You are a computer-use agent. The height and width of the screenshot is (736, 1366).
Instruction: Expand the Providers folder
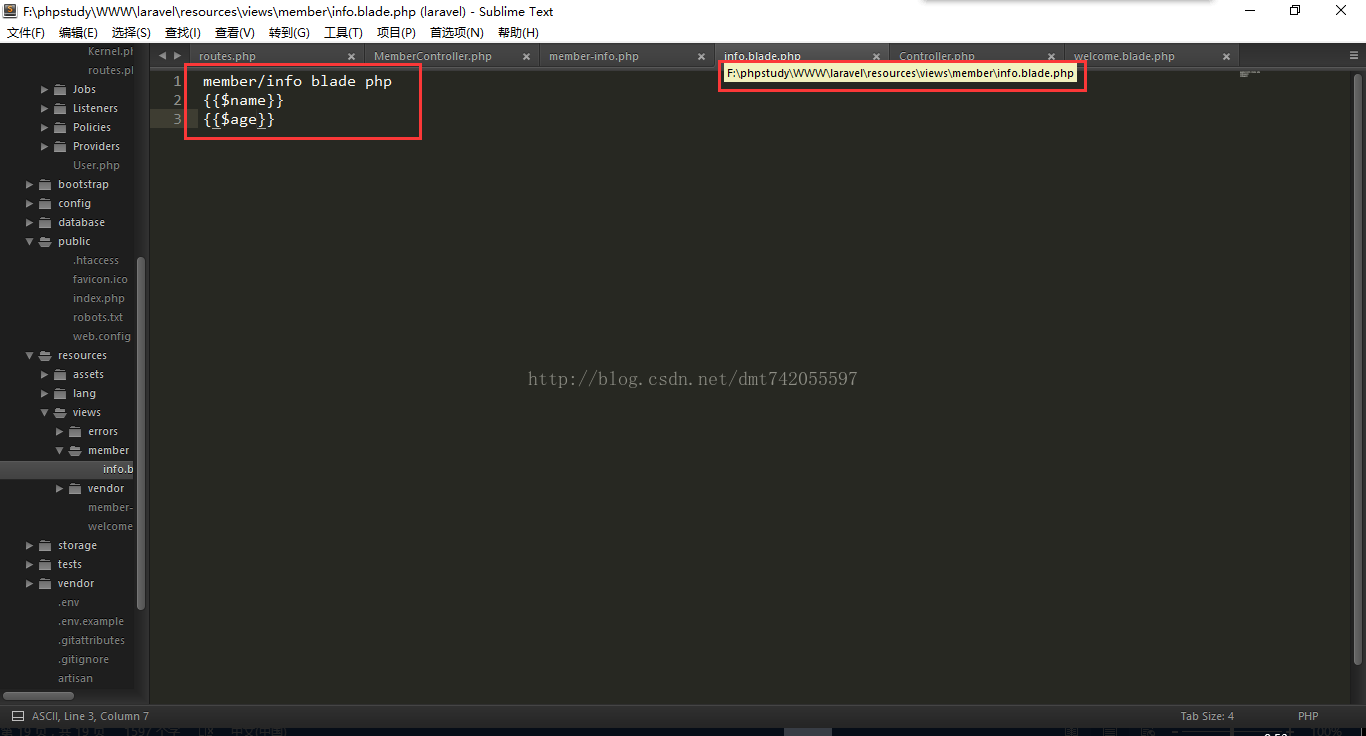tap(45, 146)
